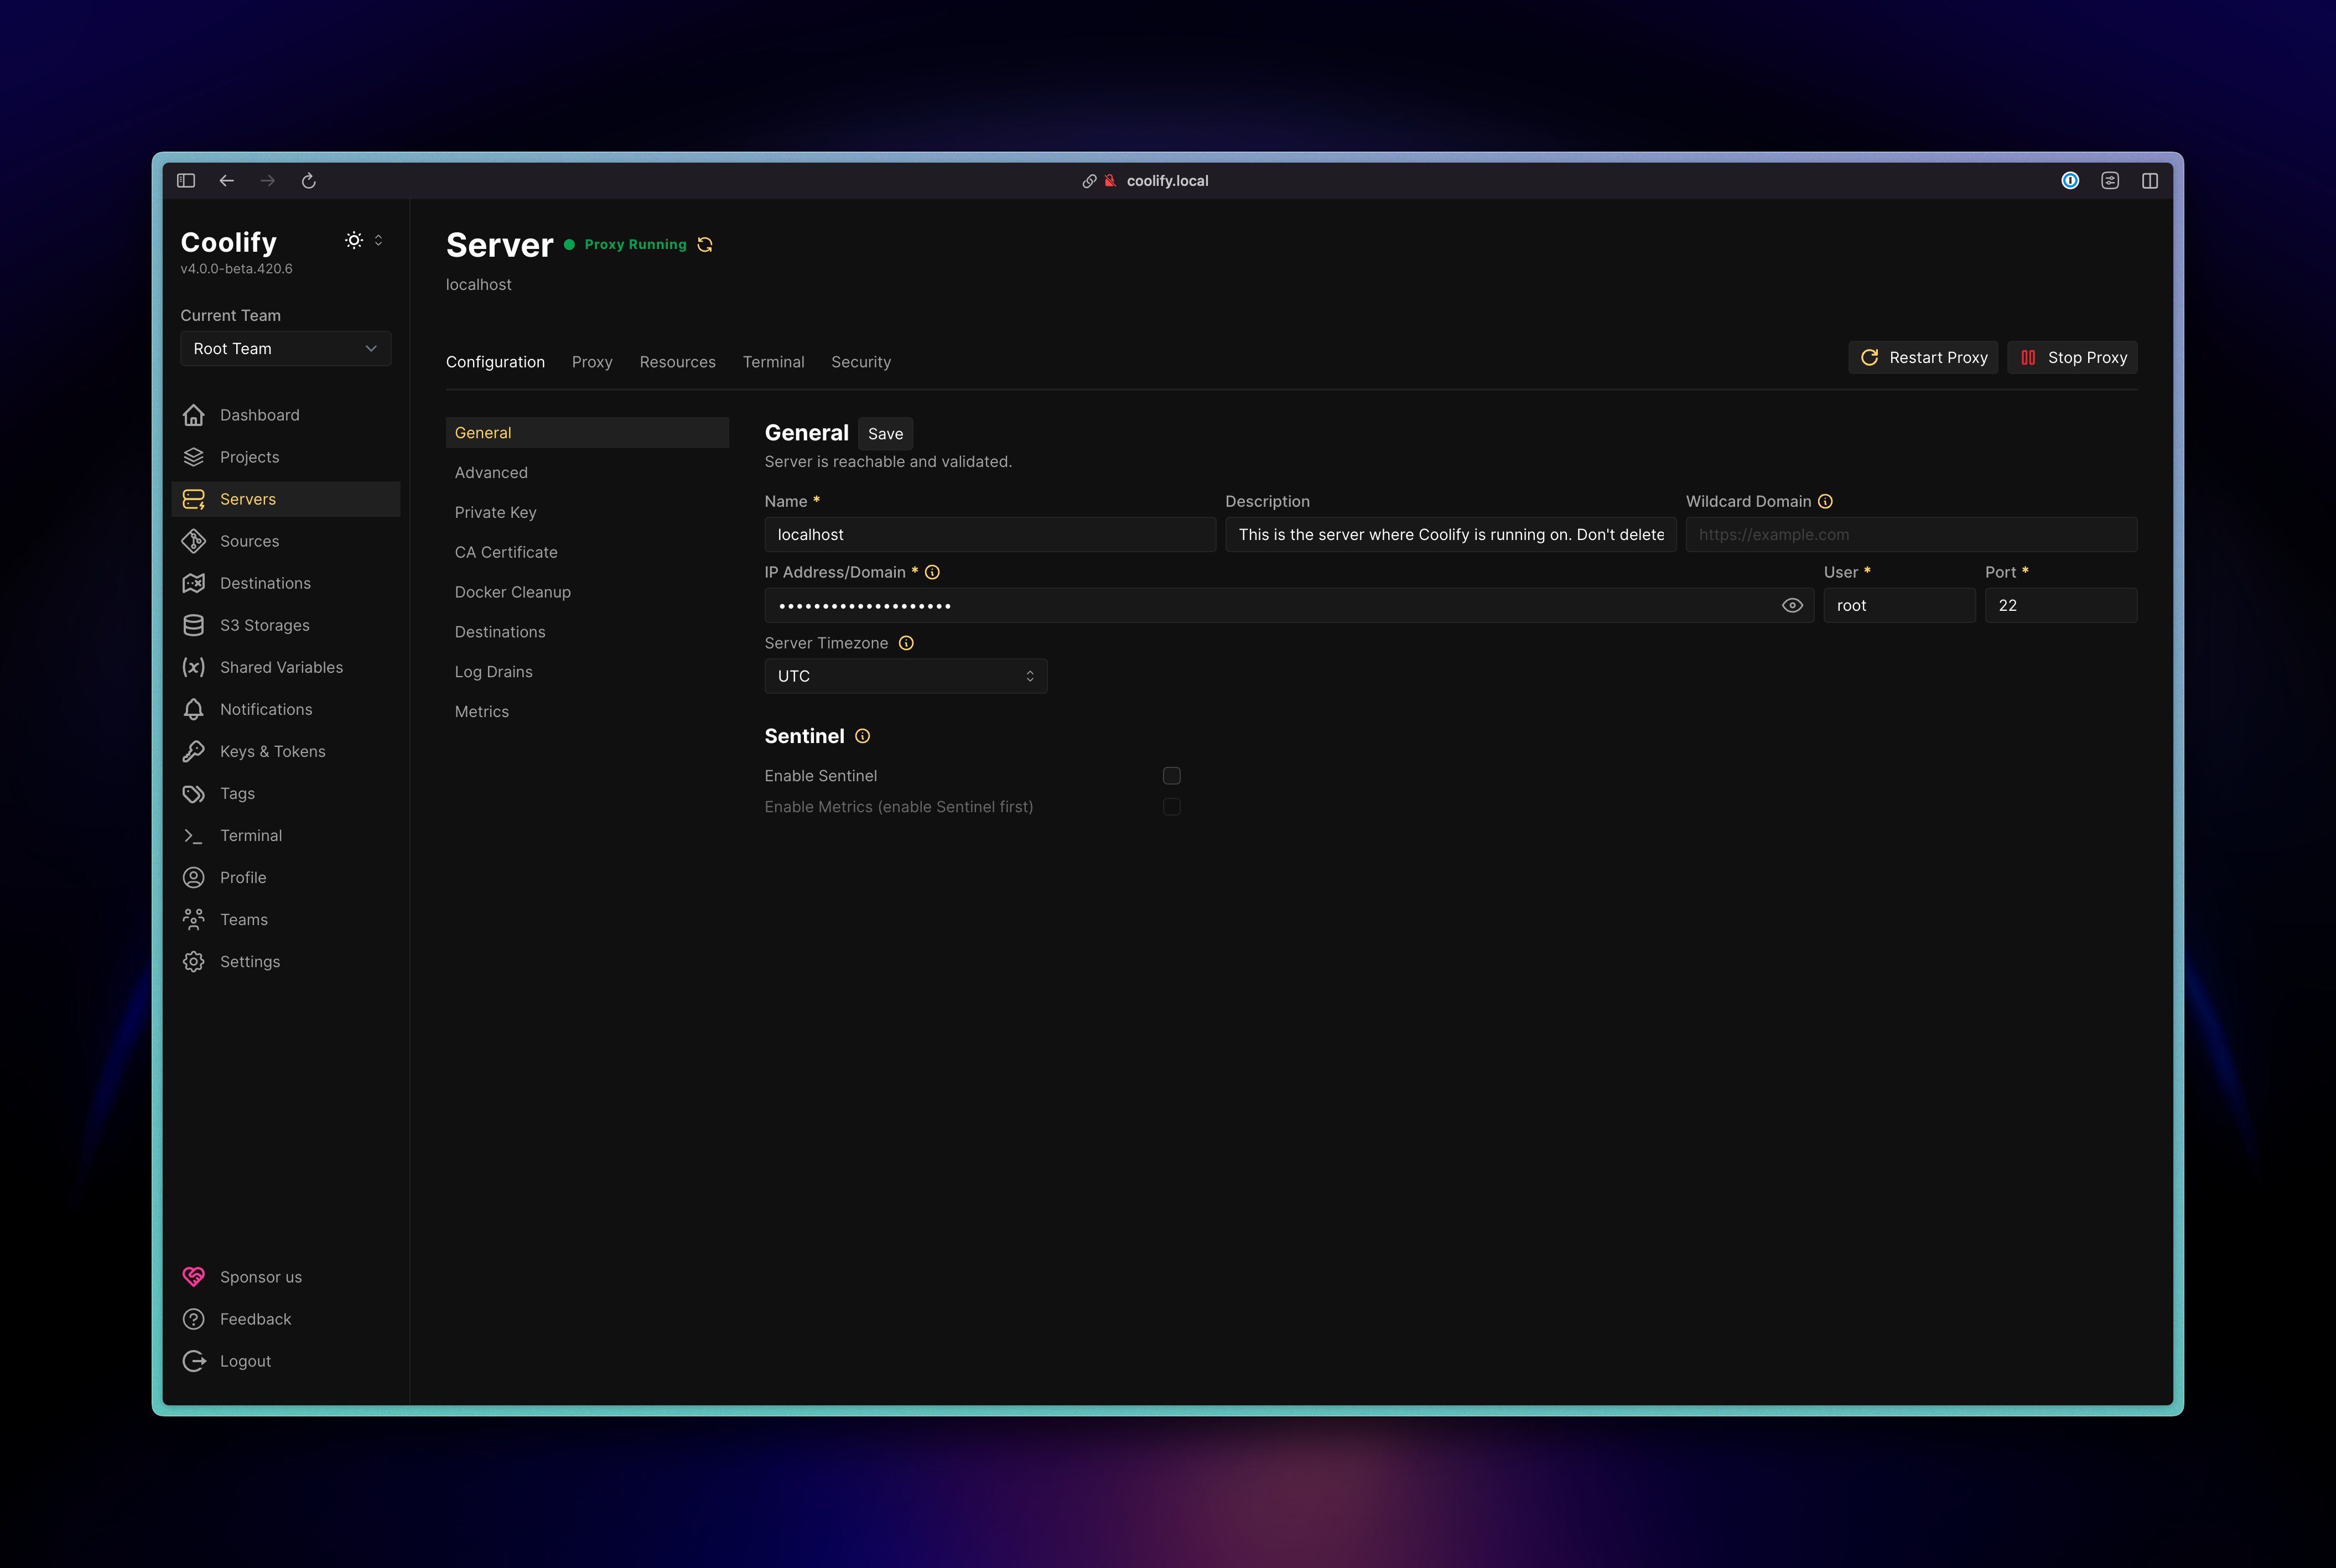Expand the Root Team dropdown
Screen dimensions: 2336x1568
point(285,349)
